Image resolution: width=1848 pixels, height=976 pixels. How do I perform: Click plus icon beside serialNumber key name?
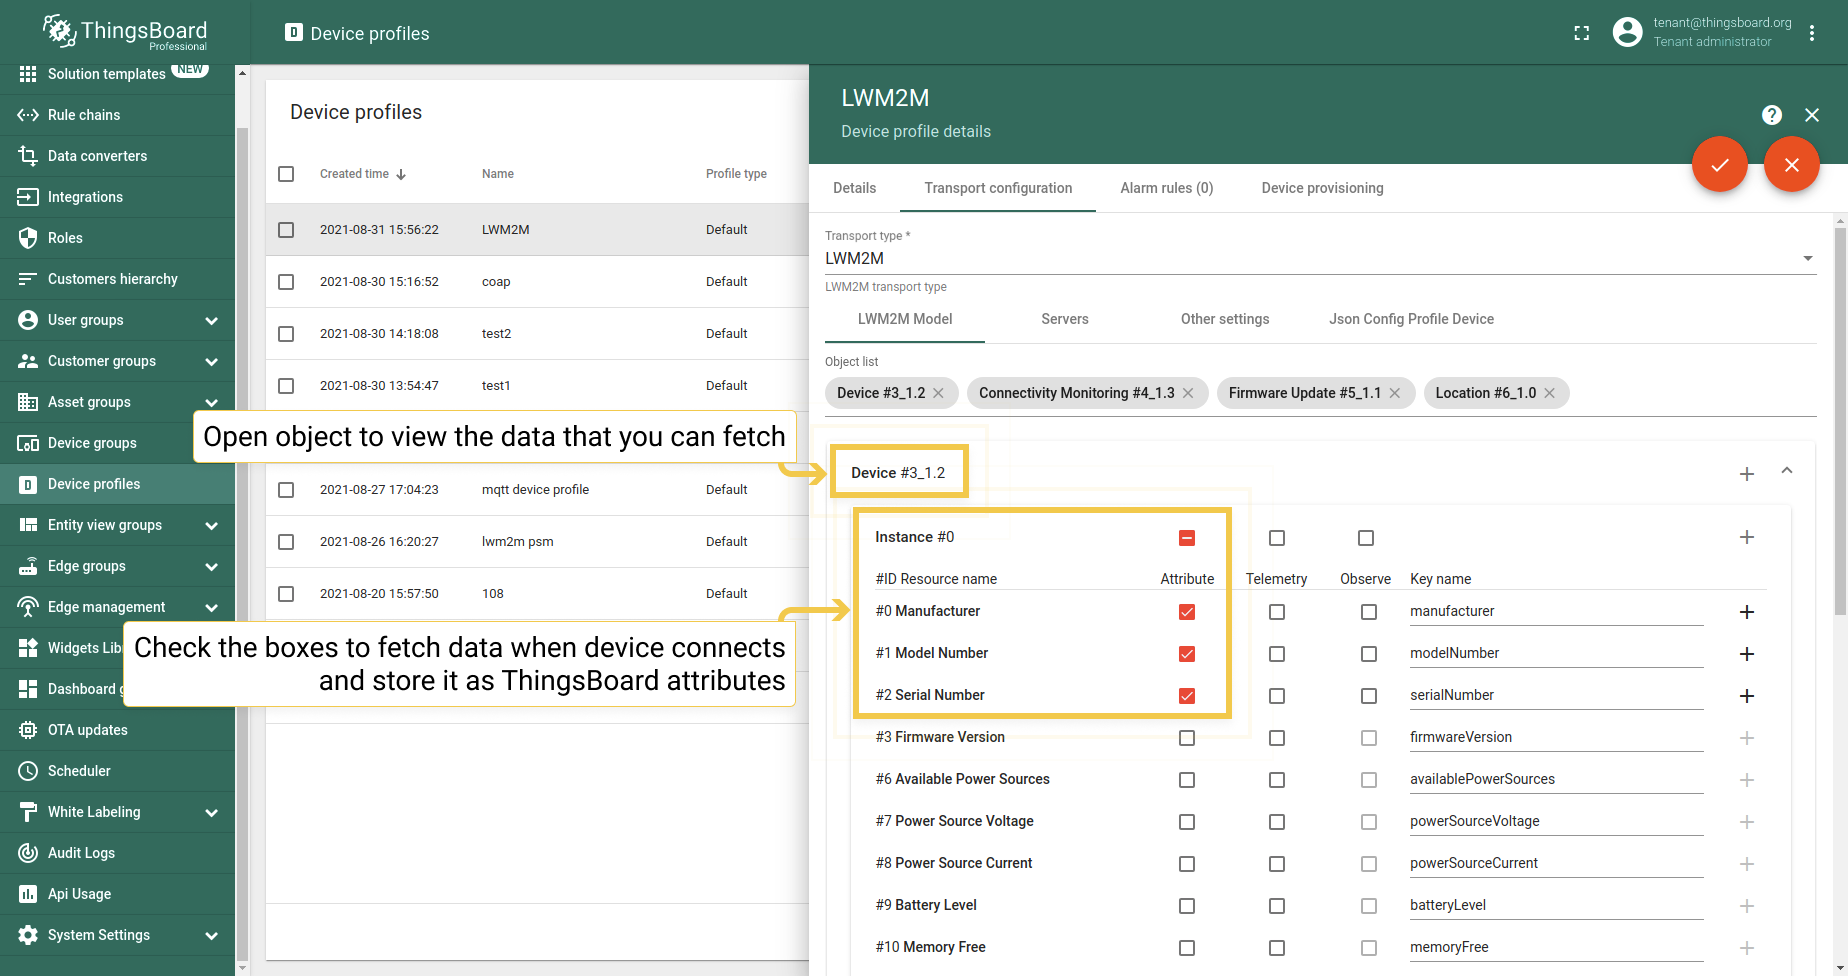point(1747,696)
